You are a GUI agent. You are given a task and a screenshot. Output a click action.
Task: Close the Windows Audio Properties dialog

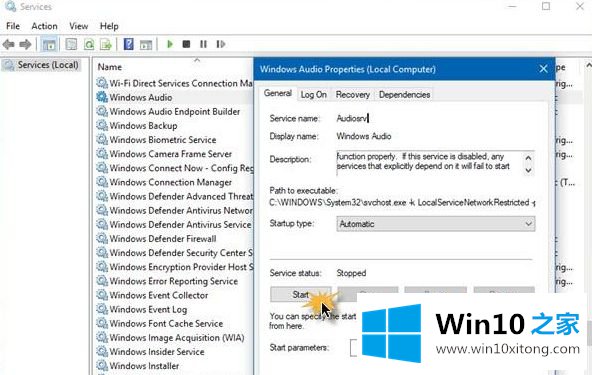(543, 69)
